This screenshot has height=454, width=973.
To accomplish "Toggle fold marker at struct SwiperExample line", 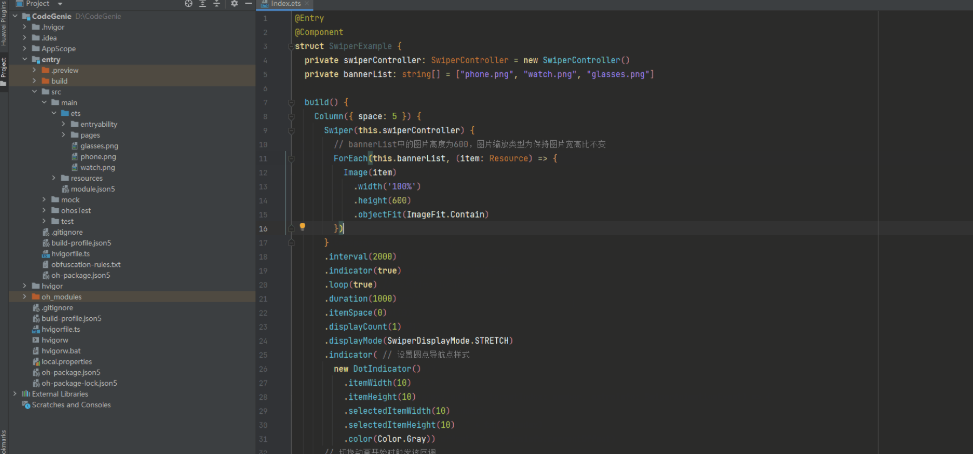I will point(290,47).
